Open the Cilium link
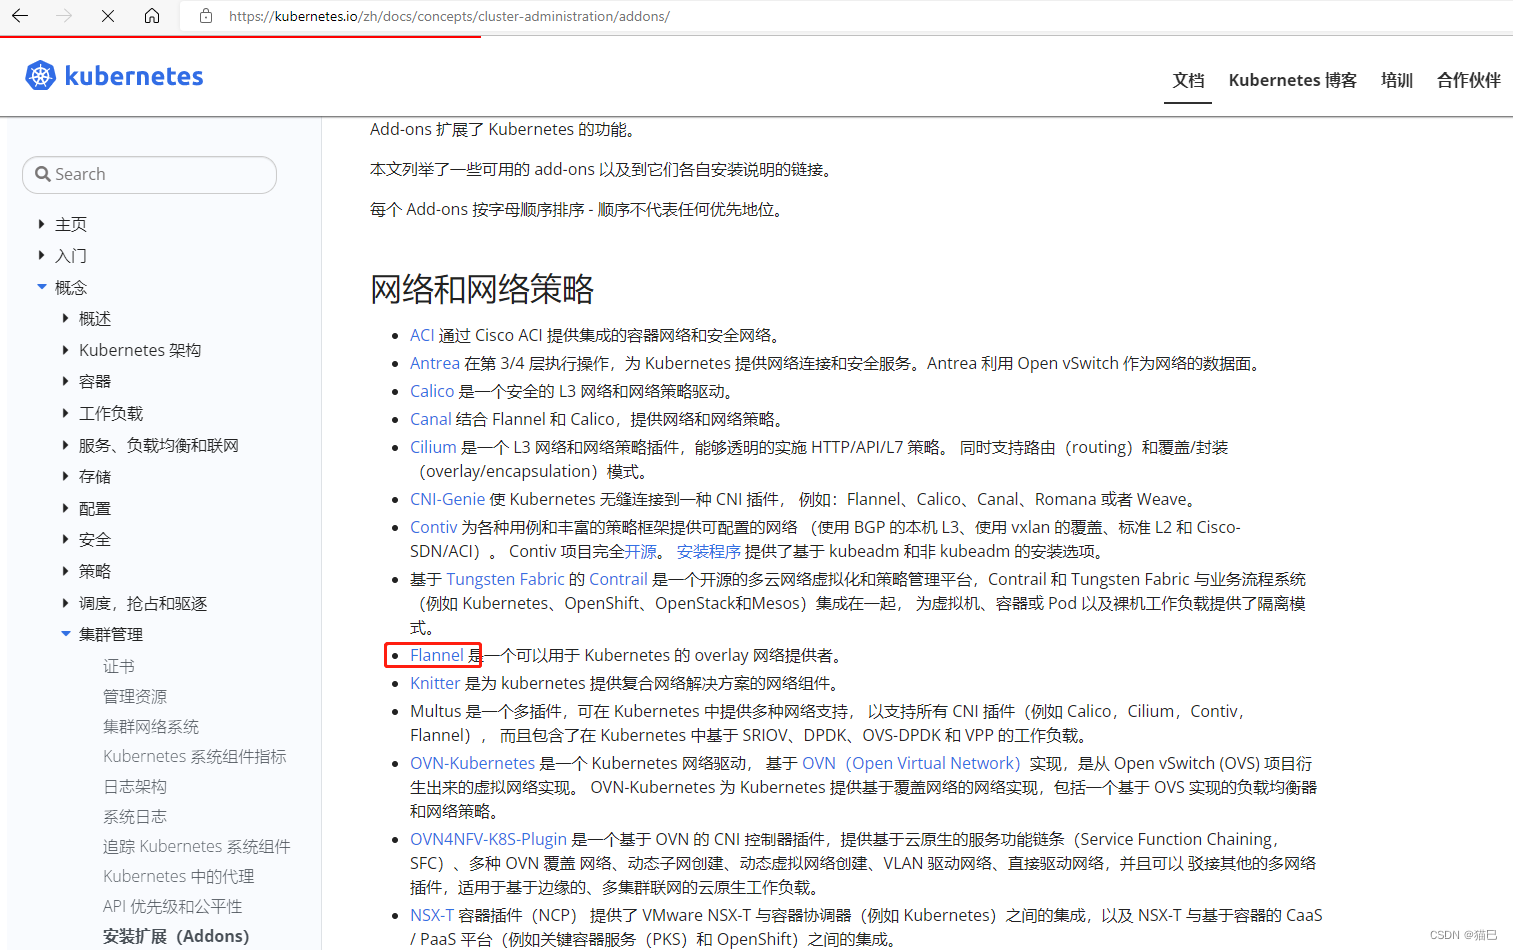The image size is (1513, 950). point(432,447)
